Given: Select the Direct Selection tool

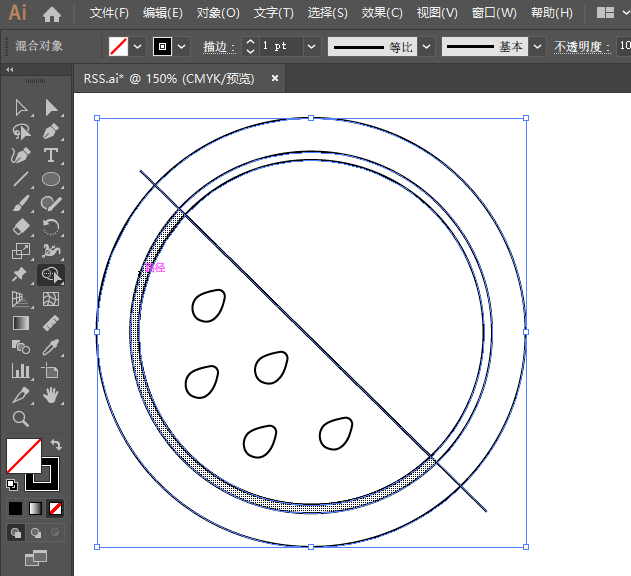Looking at the screenshot, I should 51,107.
